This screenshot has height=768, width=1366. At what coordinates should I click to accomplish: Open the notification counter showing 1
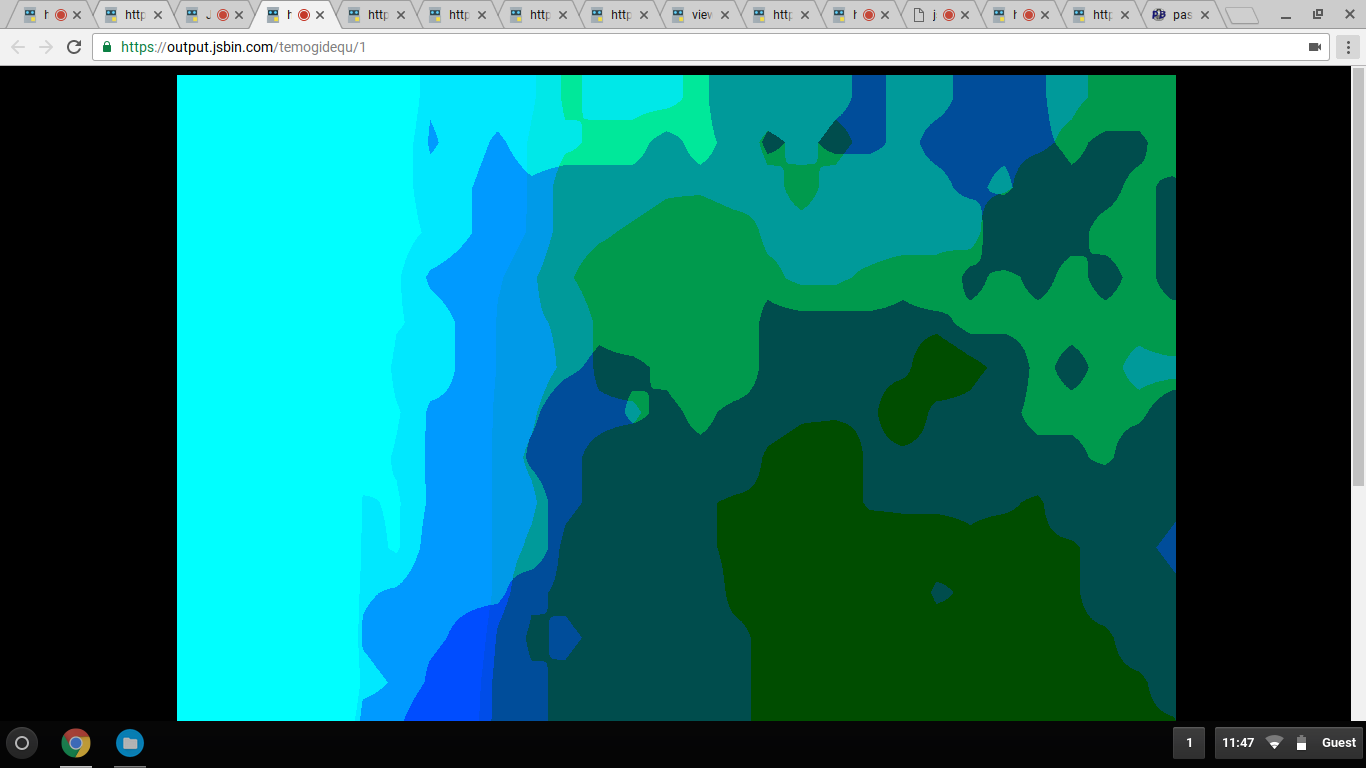point(1189,743)
